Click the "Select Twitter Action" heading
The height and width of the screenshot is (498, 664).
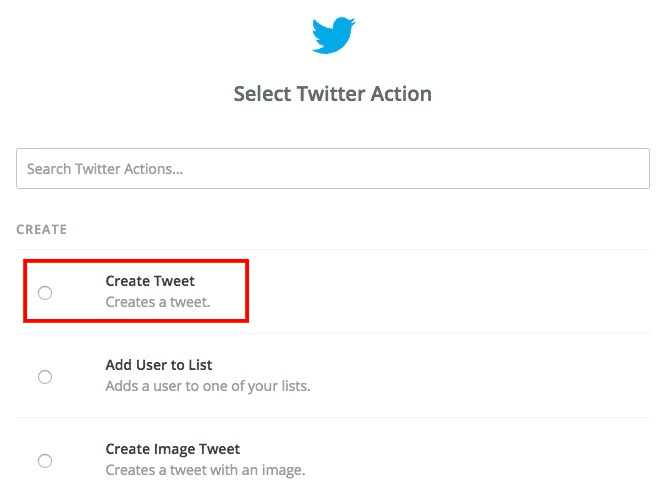click(332, 94)
